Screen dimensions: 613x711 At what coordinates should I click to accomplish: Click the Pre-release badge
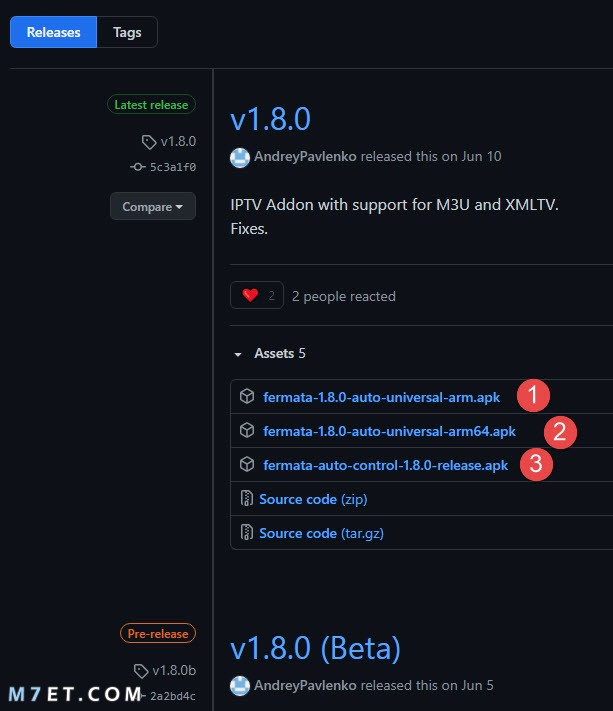pos(158,633)
